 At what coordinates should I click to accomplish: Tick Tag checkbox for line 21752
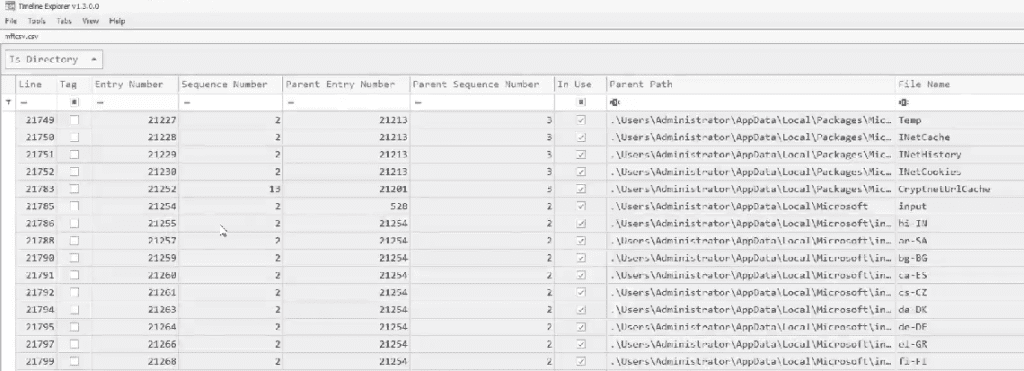click(x=74, y=172)
